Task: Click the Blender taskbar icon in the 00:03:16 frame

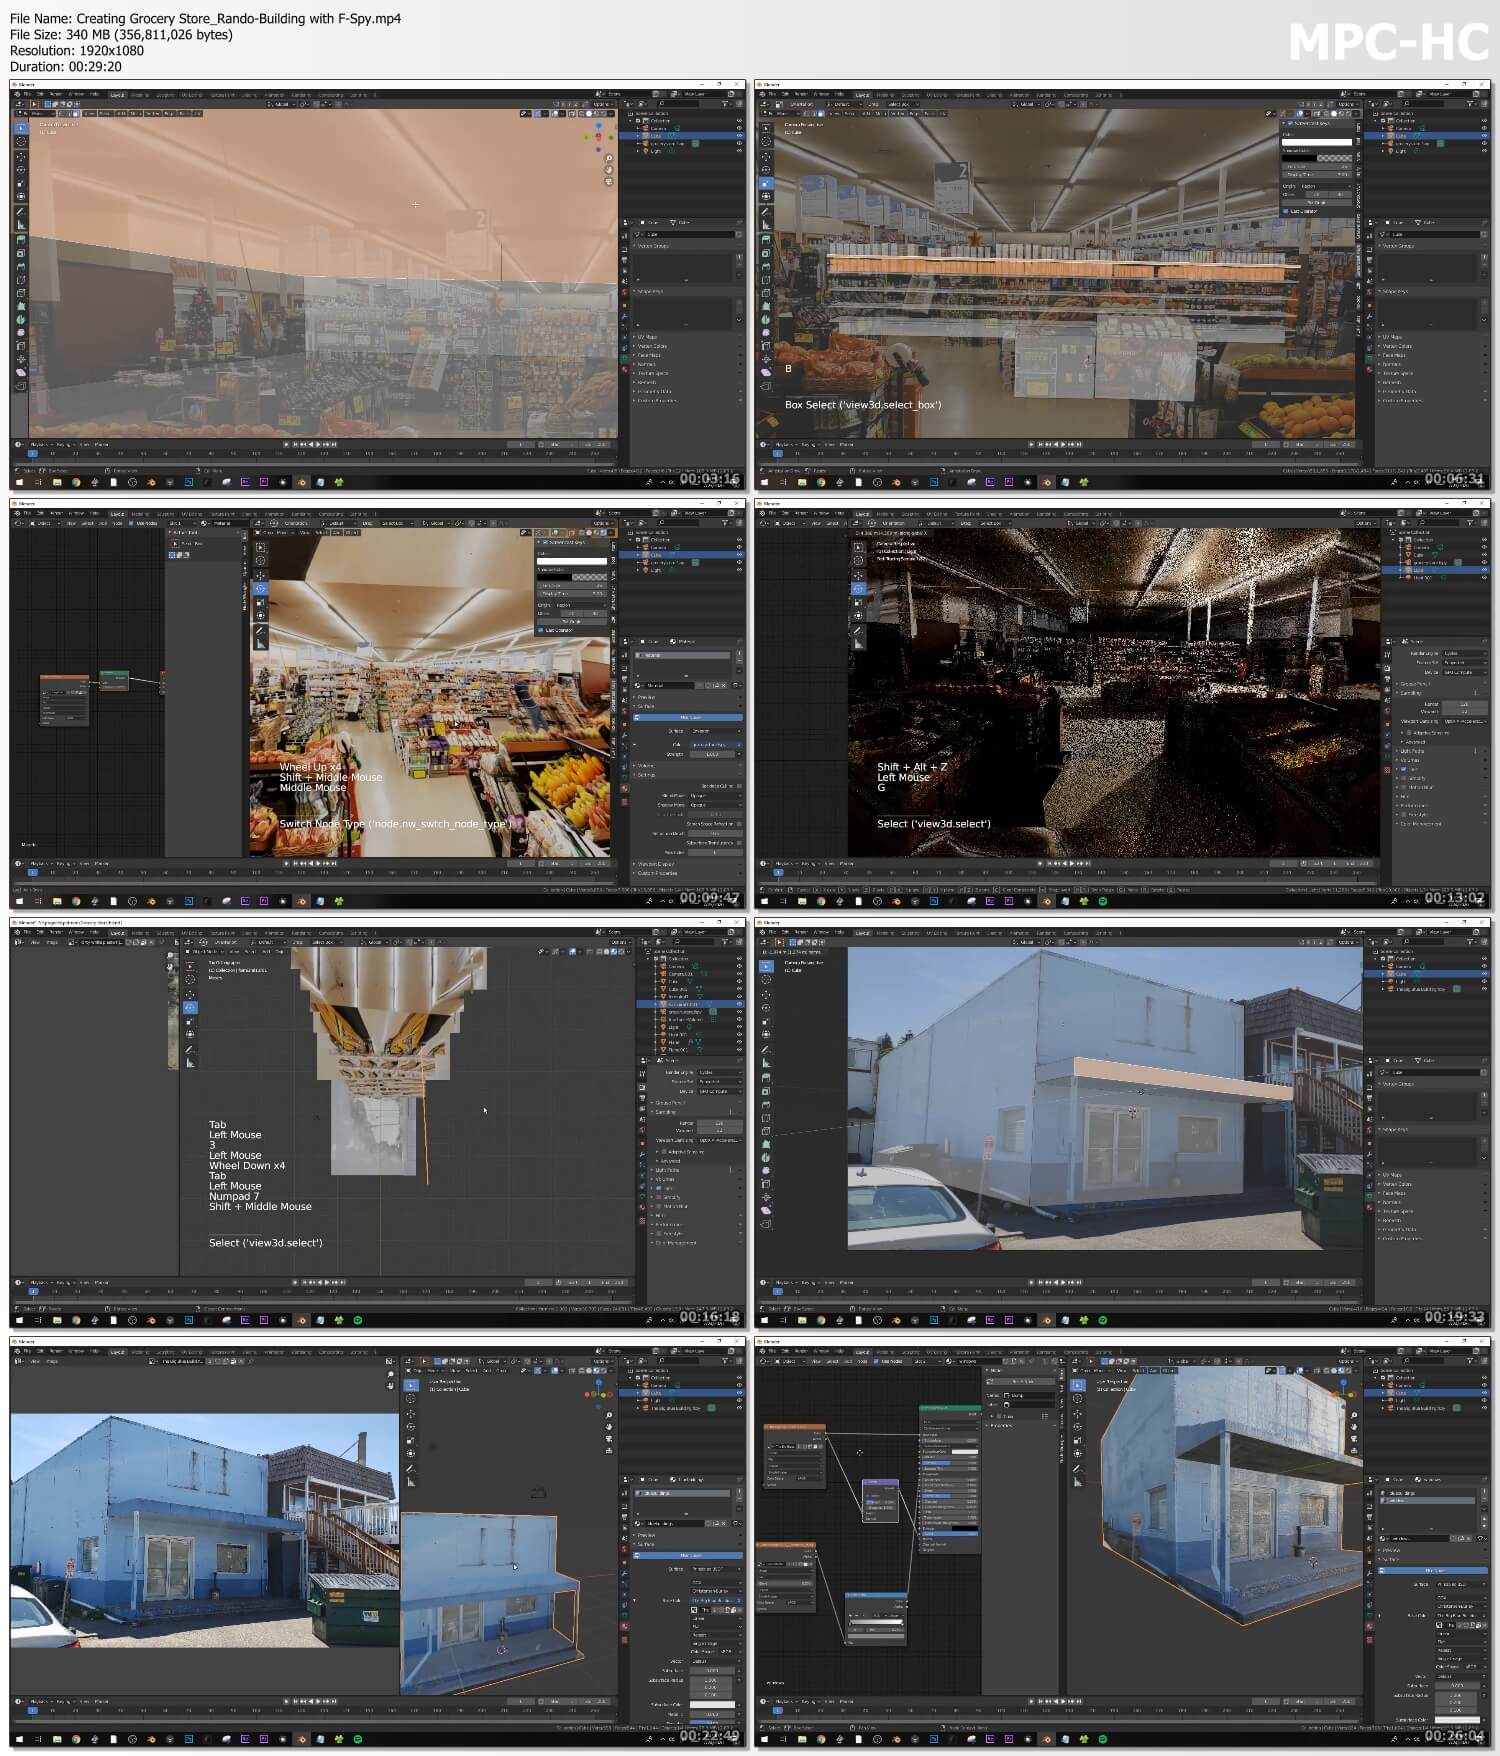Action: [x=301, y=482]
